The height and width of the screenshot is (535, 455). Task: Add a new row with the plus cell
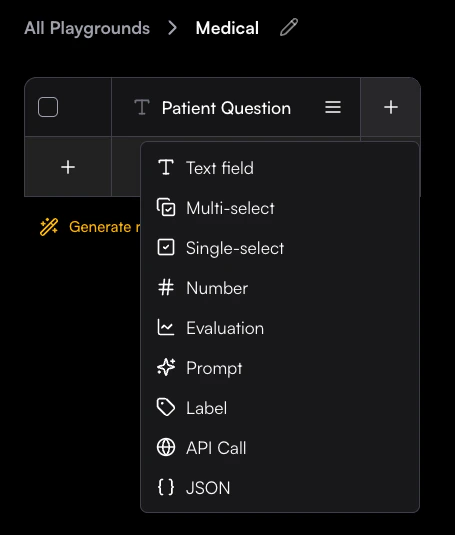pos(68,167)
